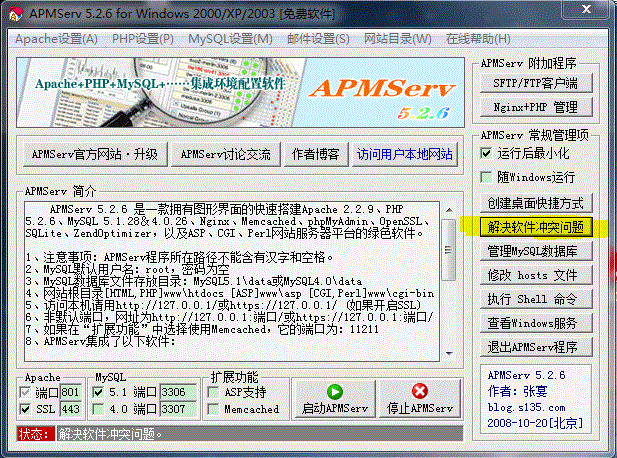Viewport: 617px width, 458px height.
Task: Click APMServ官方网站·升级 button
Action: [95, 154]
